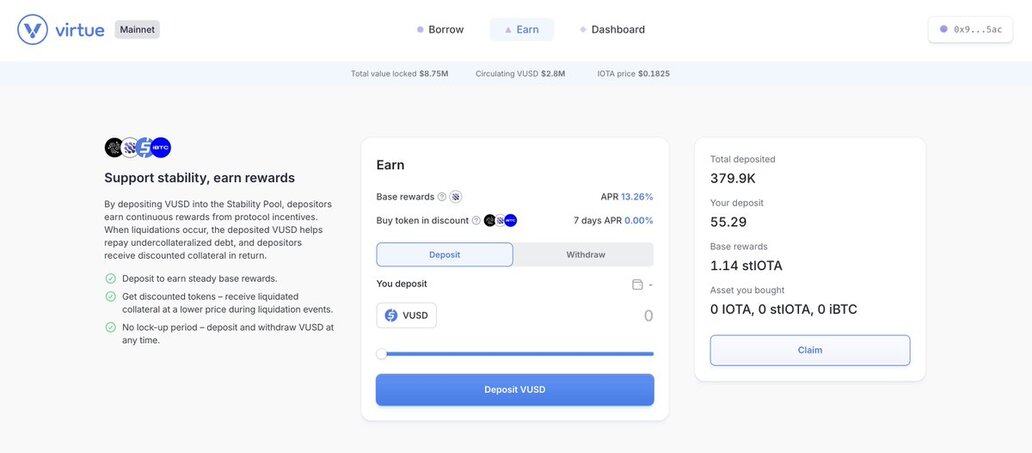
Task: Open the VUSD token selector
Action: [x=406, y=316]
